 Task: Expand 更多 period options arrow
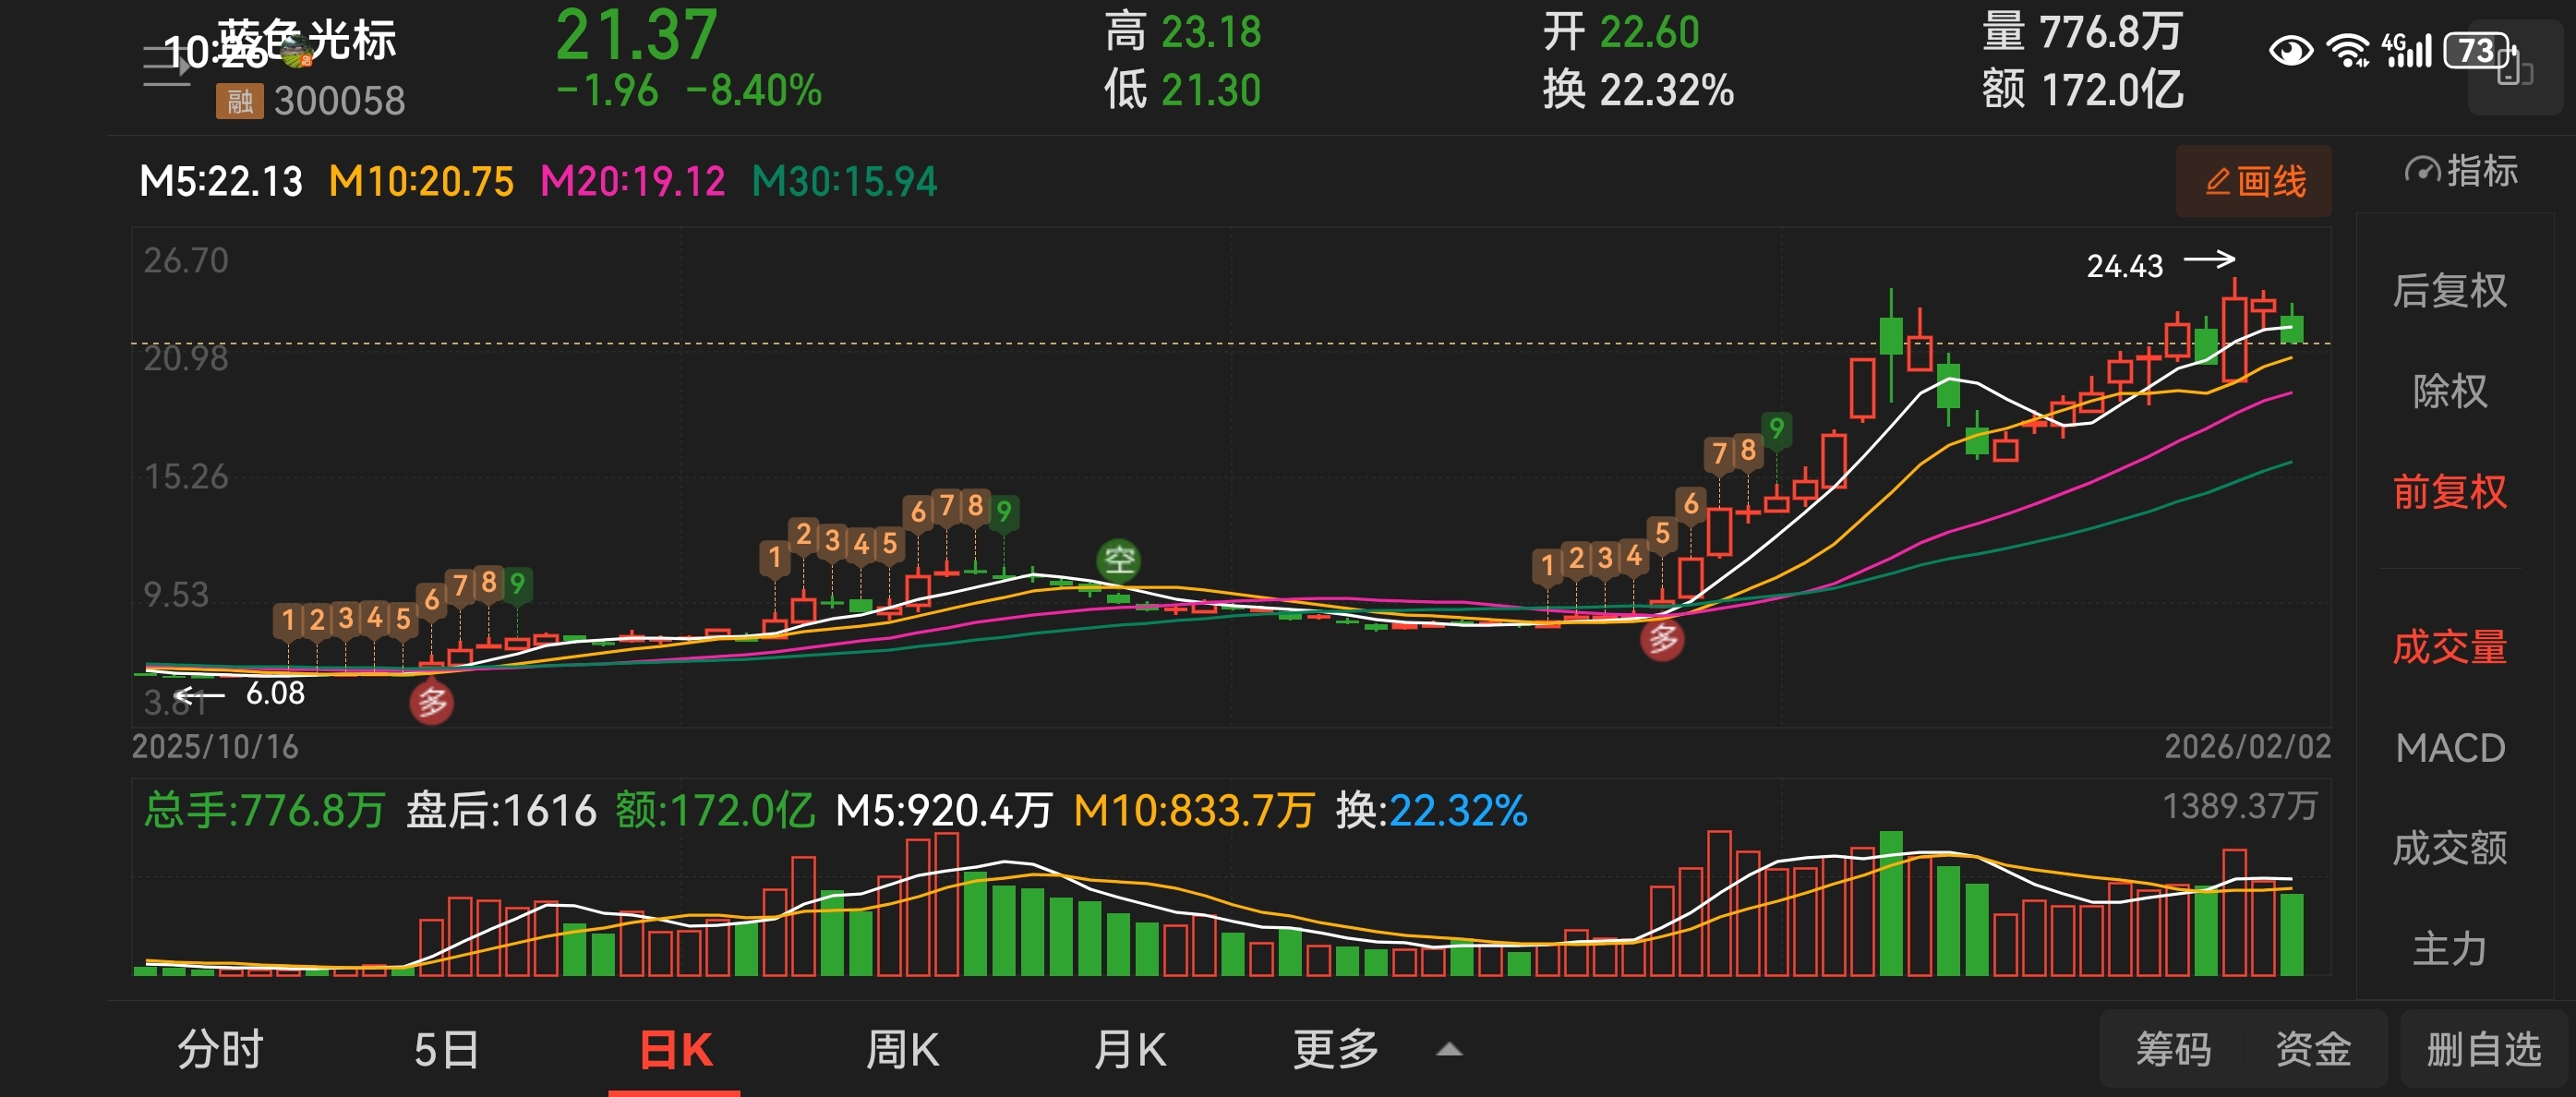[1448, 1050]
